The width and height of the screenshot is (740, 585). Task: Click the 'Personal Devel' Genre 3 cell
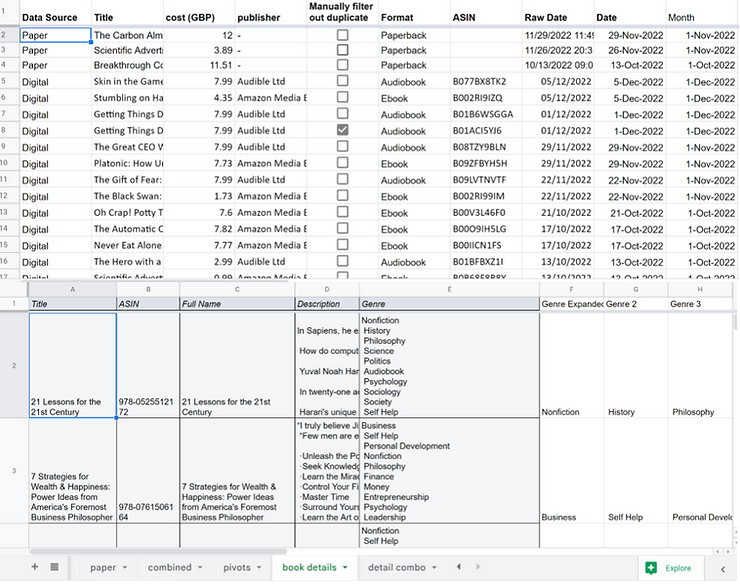click(x=700, y=470)
